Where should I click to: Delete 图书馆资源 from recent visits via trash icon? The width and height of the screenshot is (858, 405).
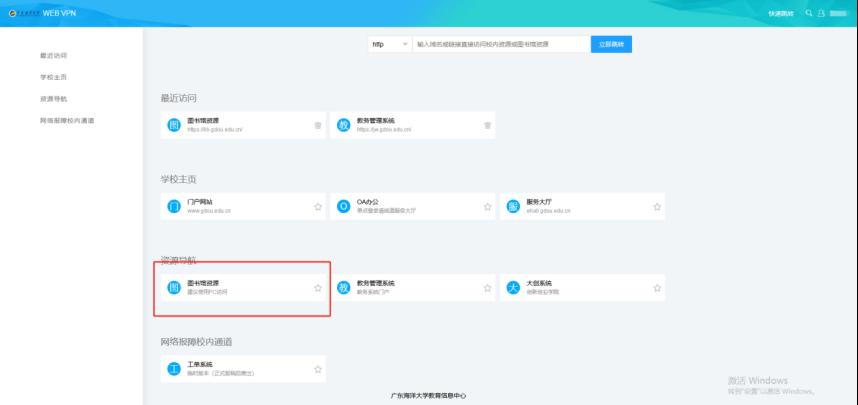click(318, 125)
